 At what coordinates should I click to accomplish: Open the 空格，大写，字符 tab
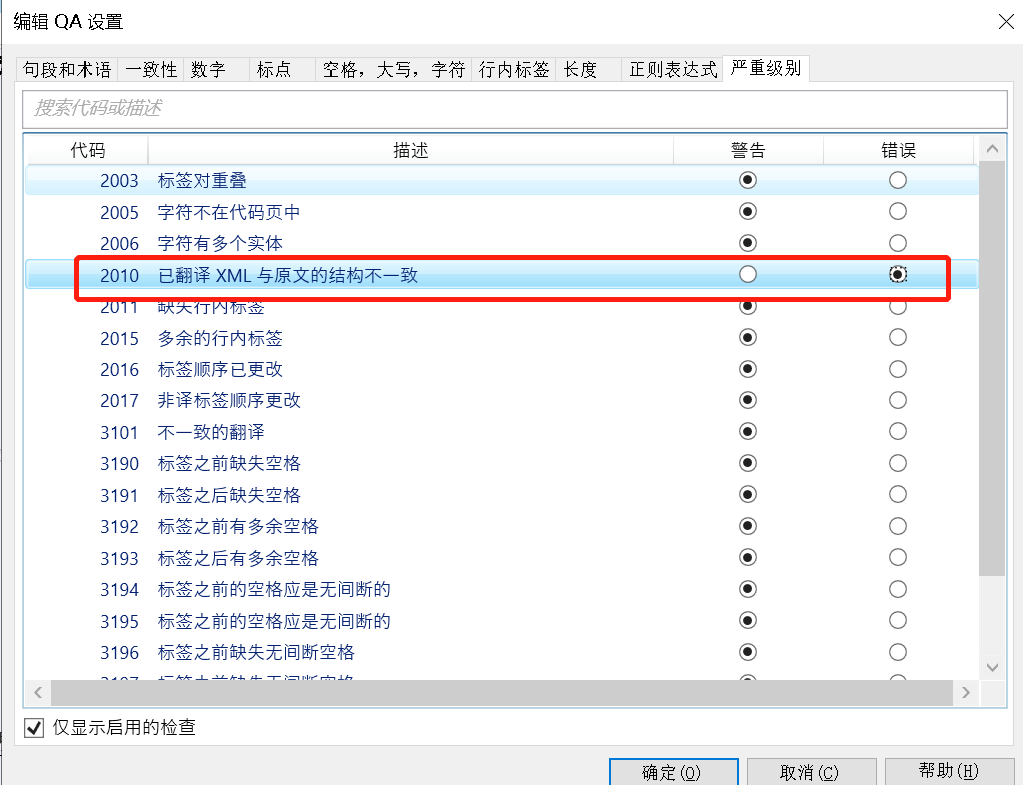(393, 69)
